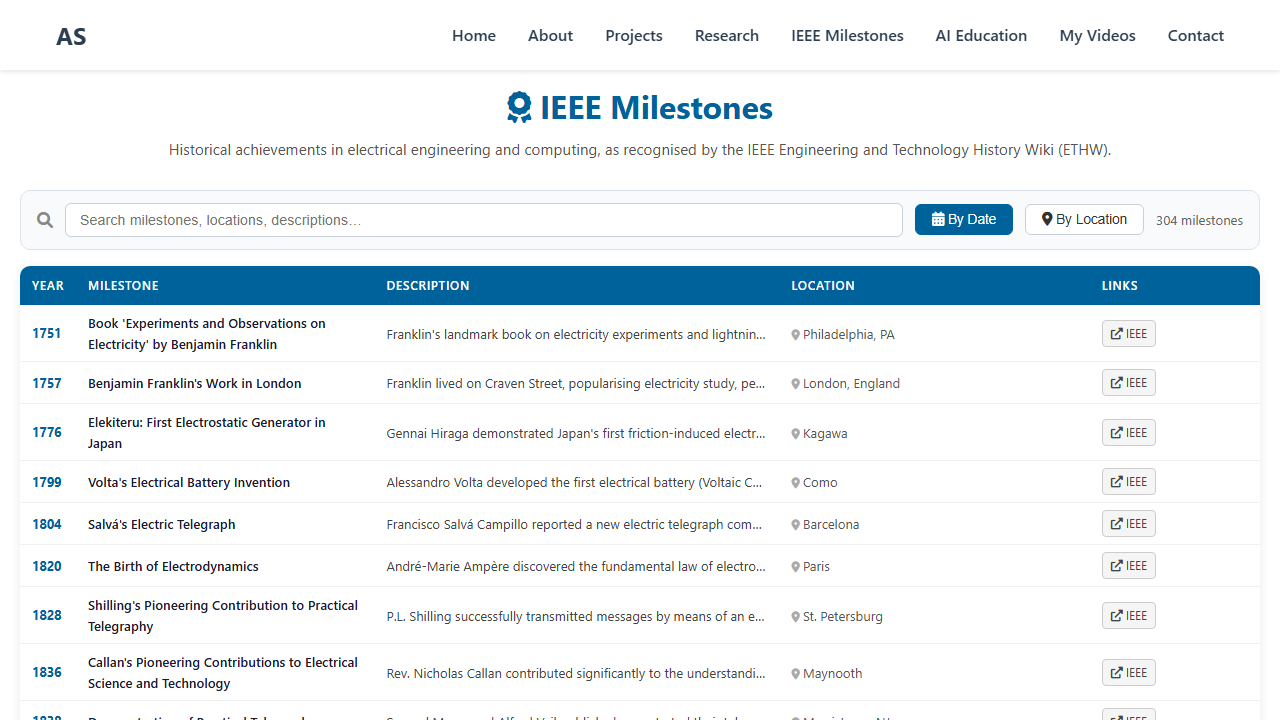Select year 1776 cell

[47, 432]
